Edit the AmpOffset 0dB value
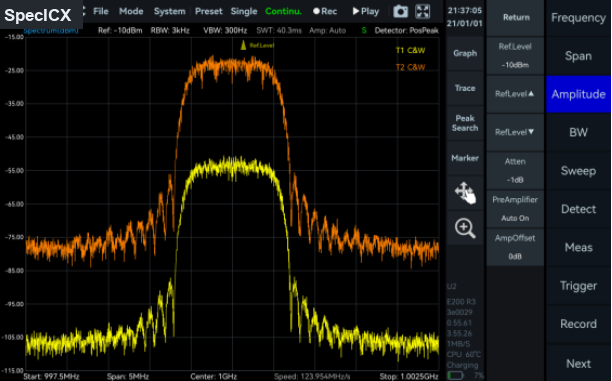The height and width of the screenshot is (381, 612). pos(515,247)
